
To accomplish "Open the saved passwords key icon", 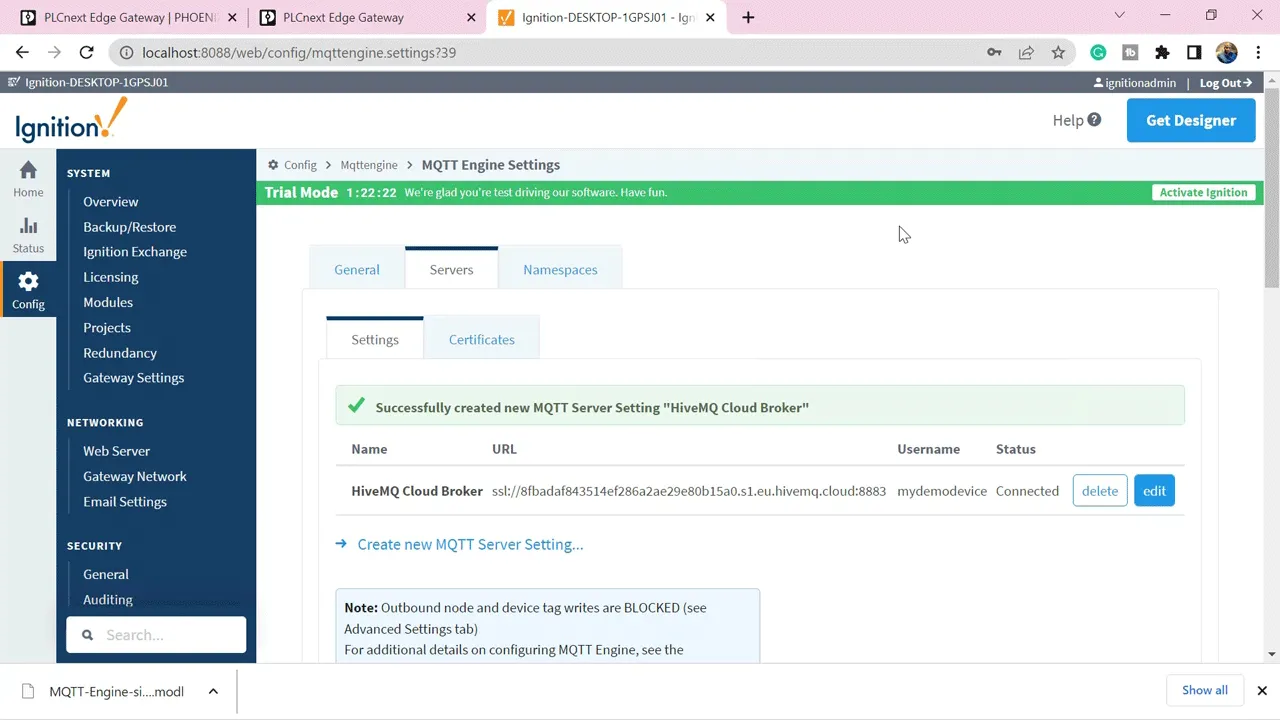I will click(994, 53).
